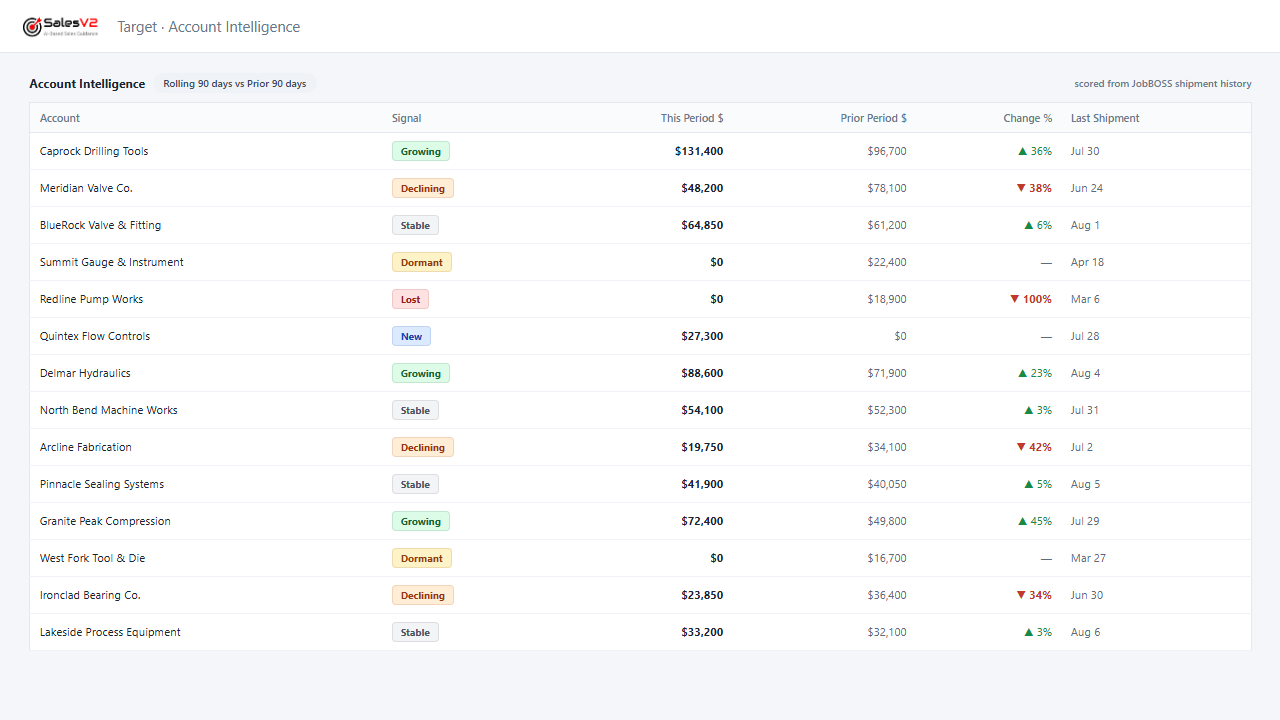Open Summit Gauge & Instrument account
The width and height of the screenshot is (1280, 720).
coord(112,262)
